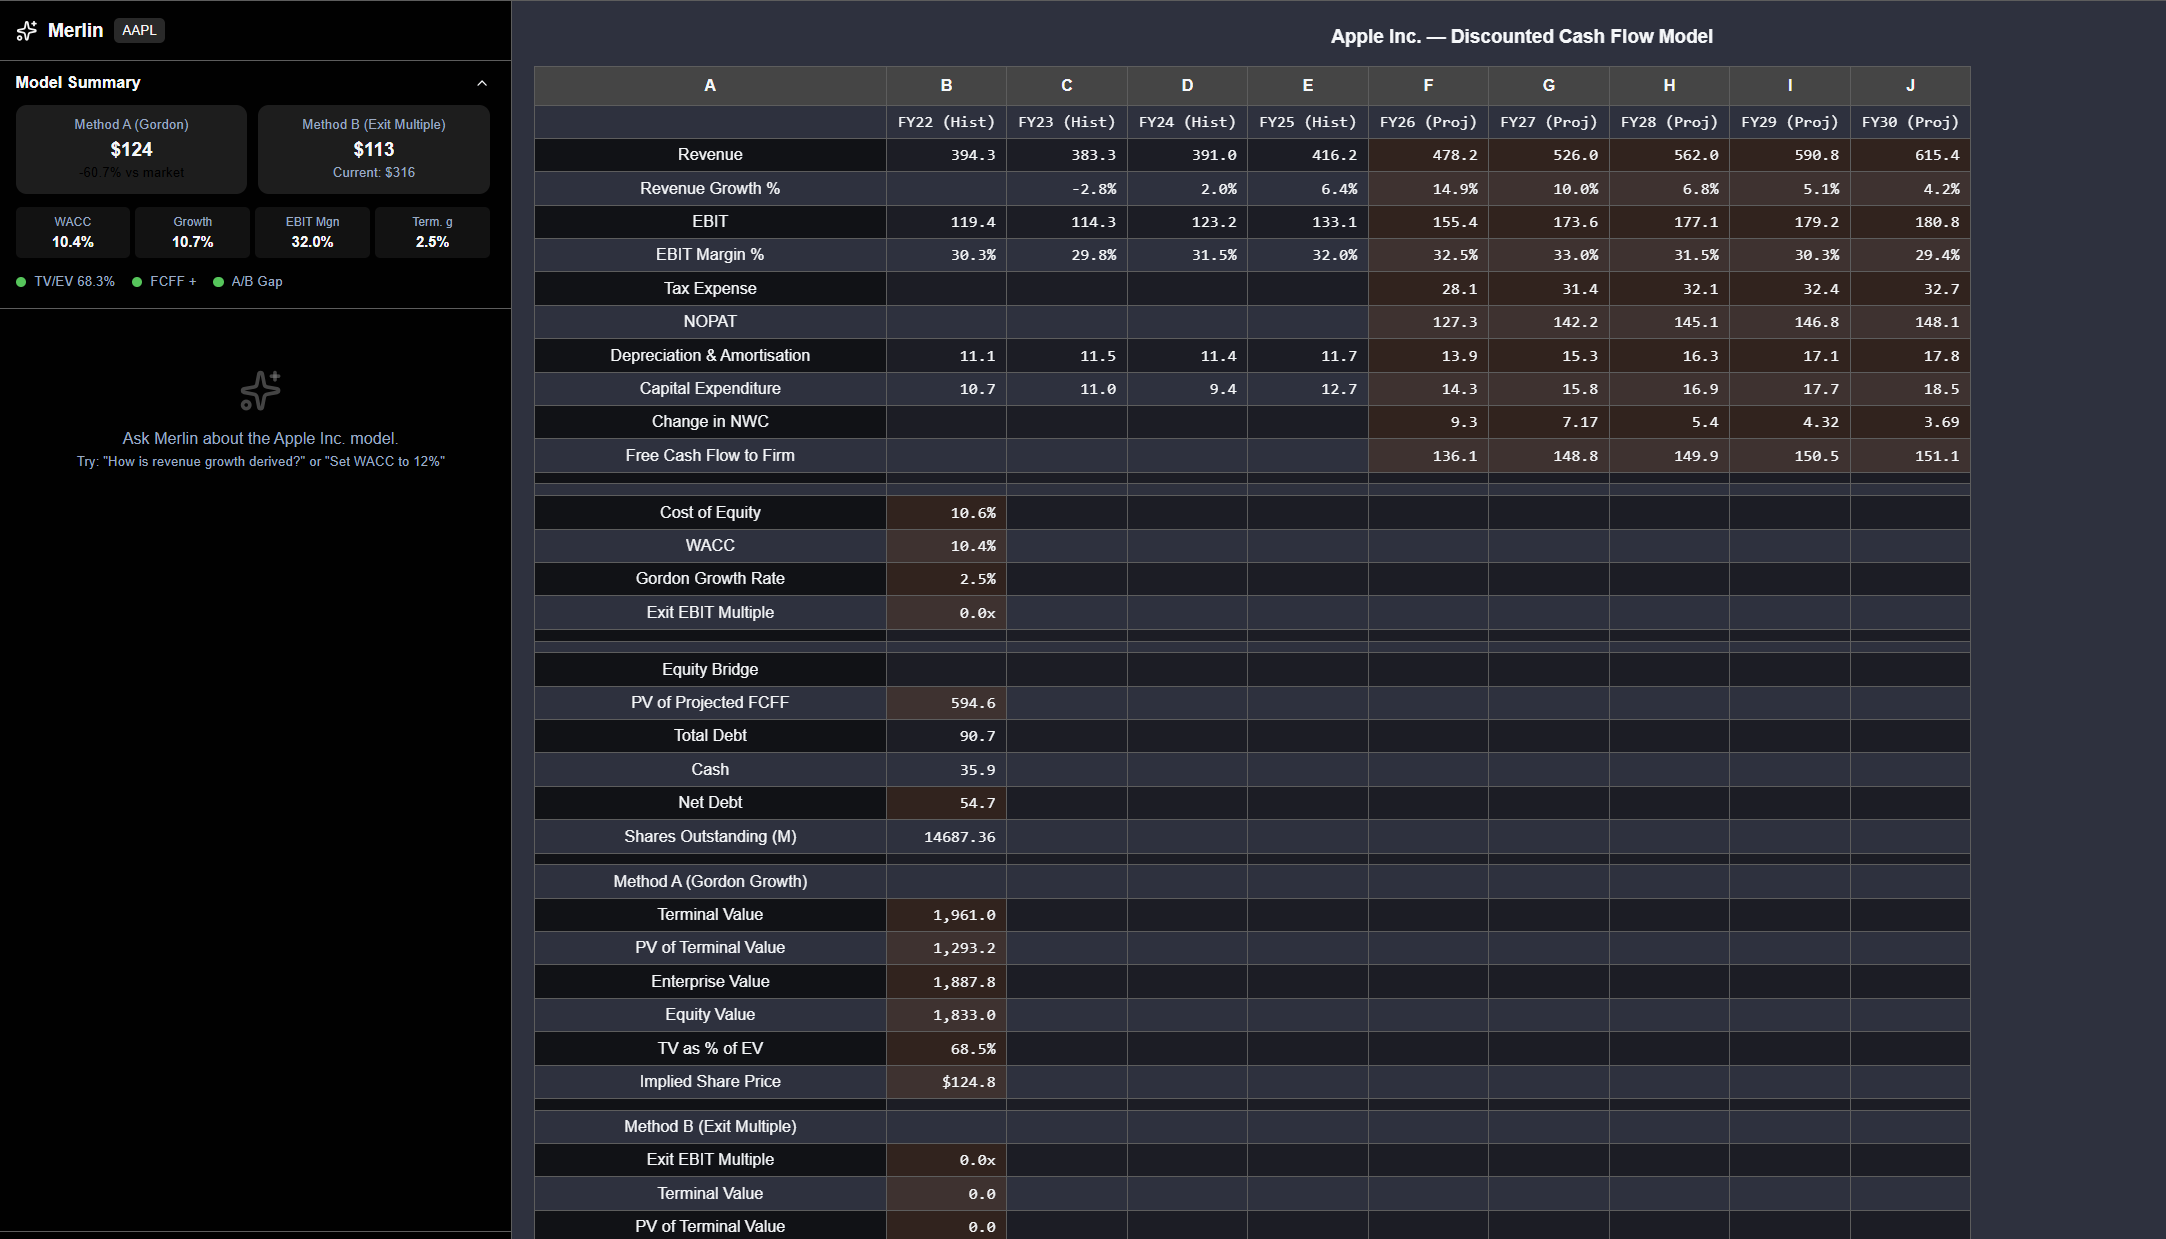2166x1239 pixels.
Task: Click the FY30 (Proj) header cell
Action: click(1910, 122)
